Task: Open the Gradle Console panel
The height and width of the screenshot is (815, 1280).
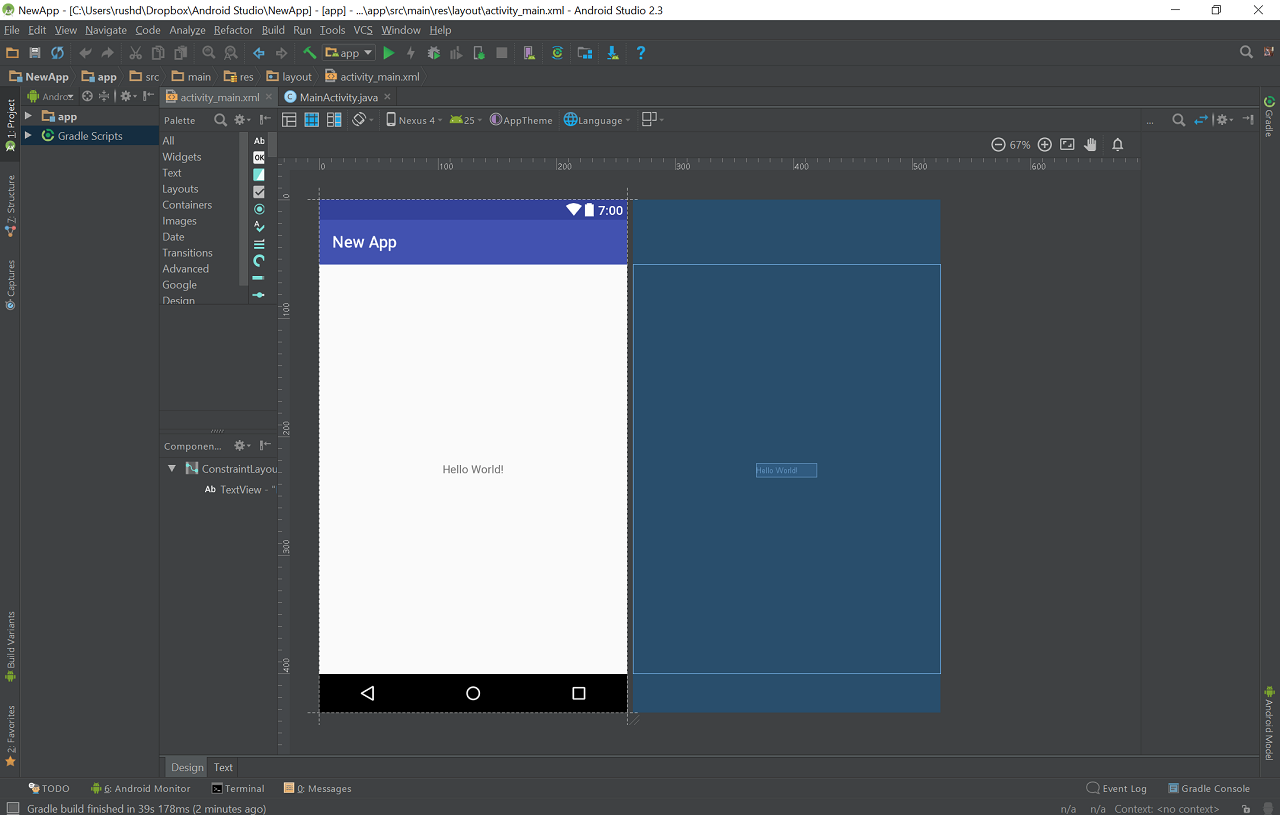Action: [x=1208, y=788]
